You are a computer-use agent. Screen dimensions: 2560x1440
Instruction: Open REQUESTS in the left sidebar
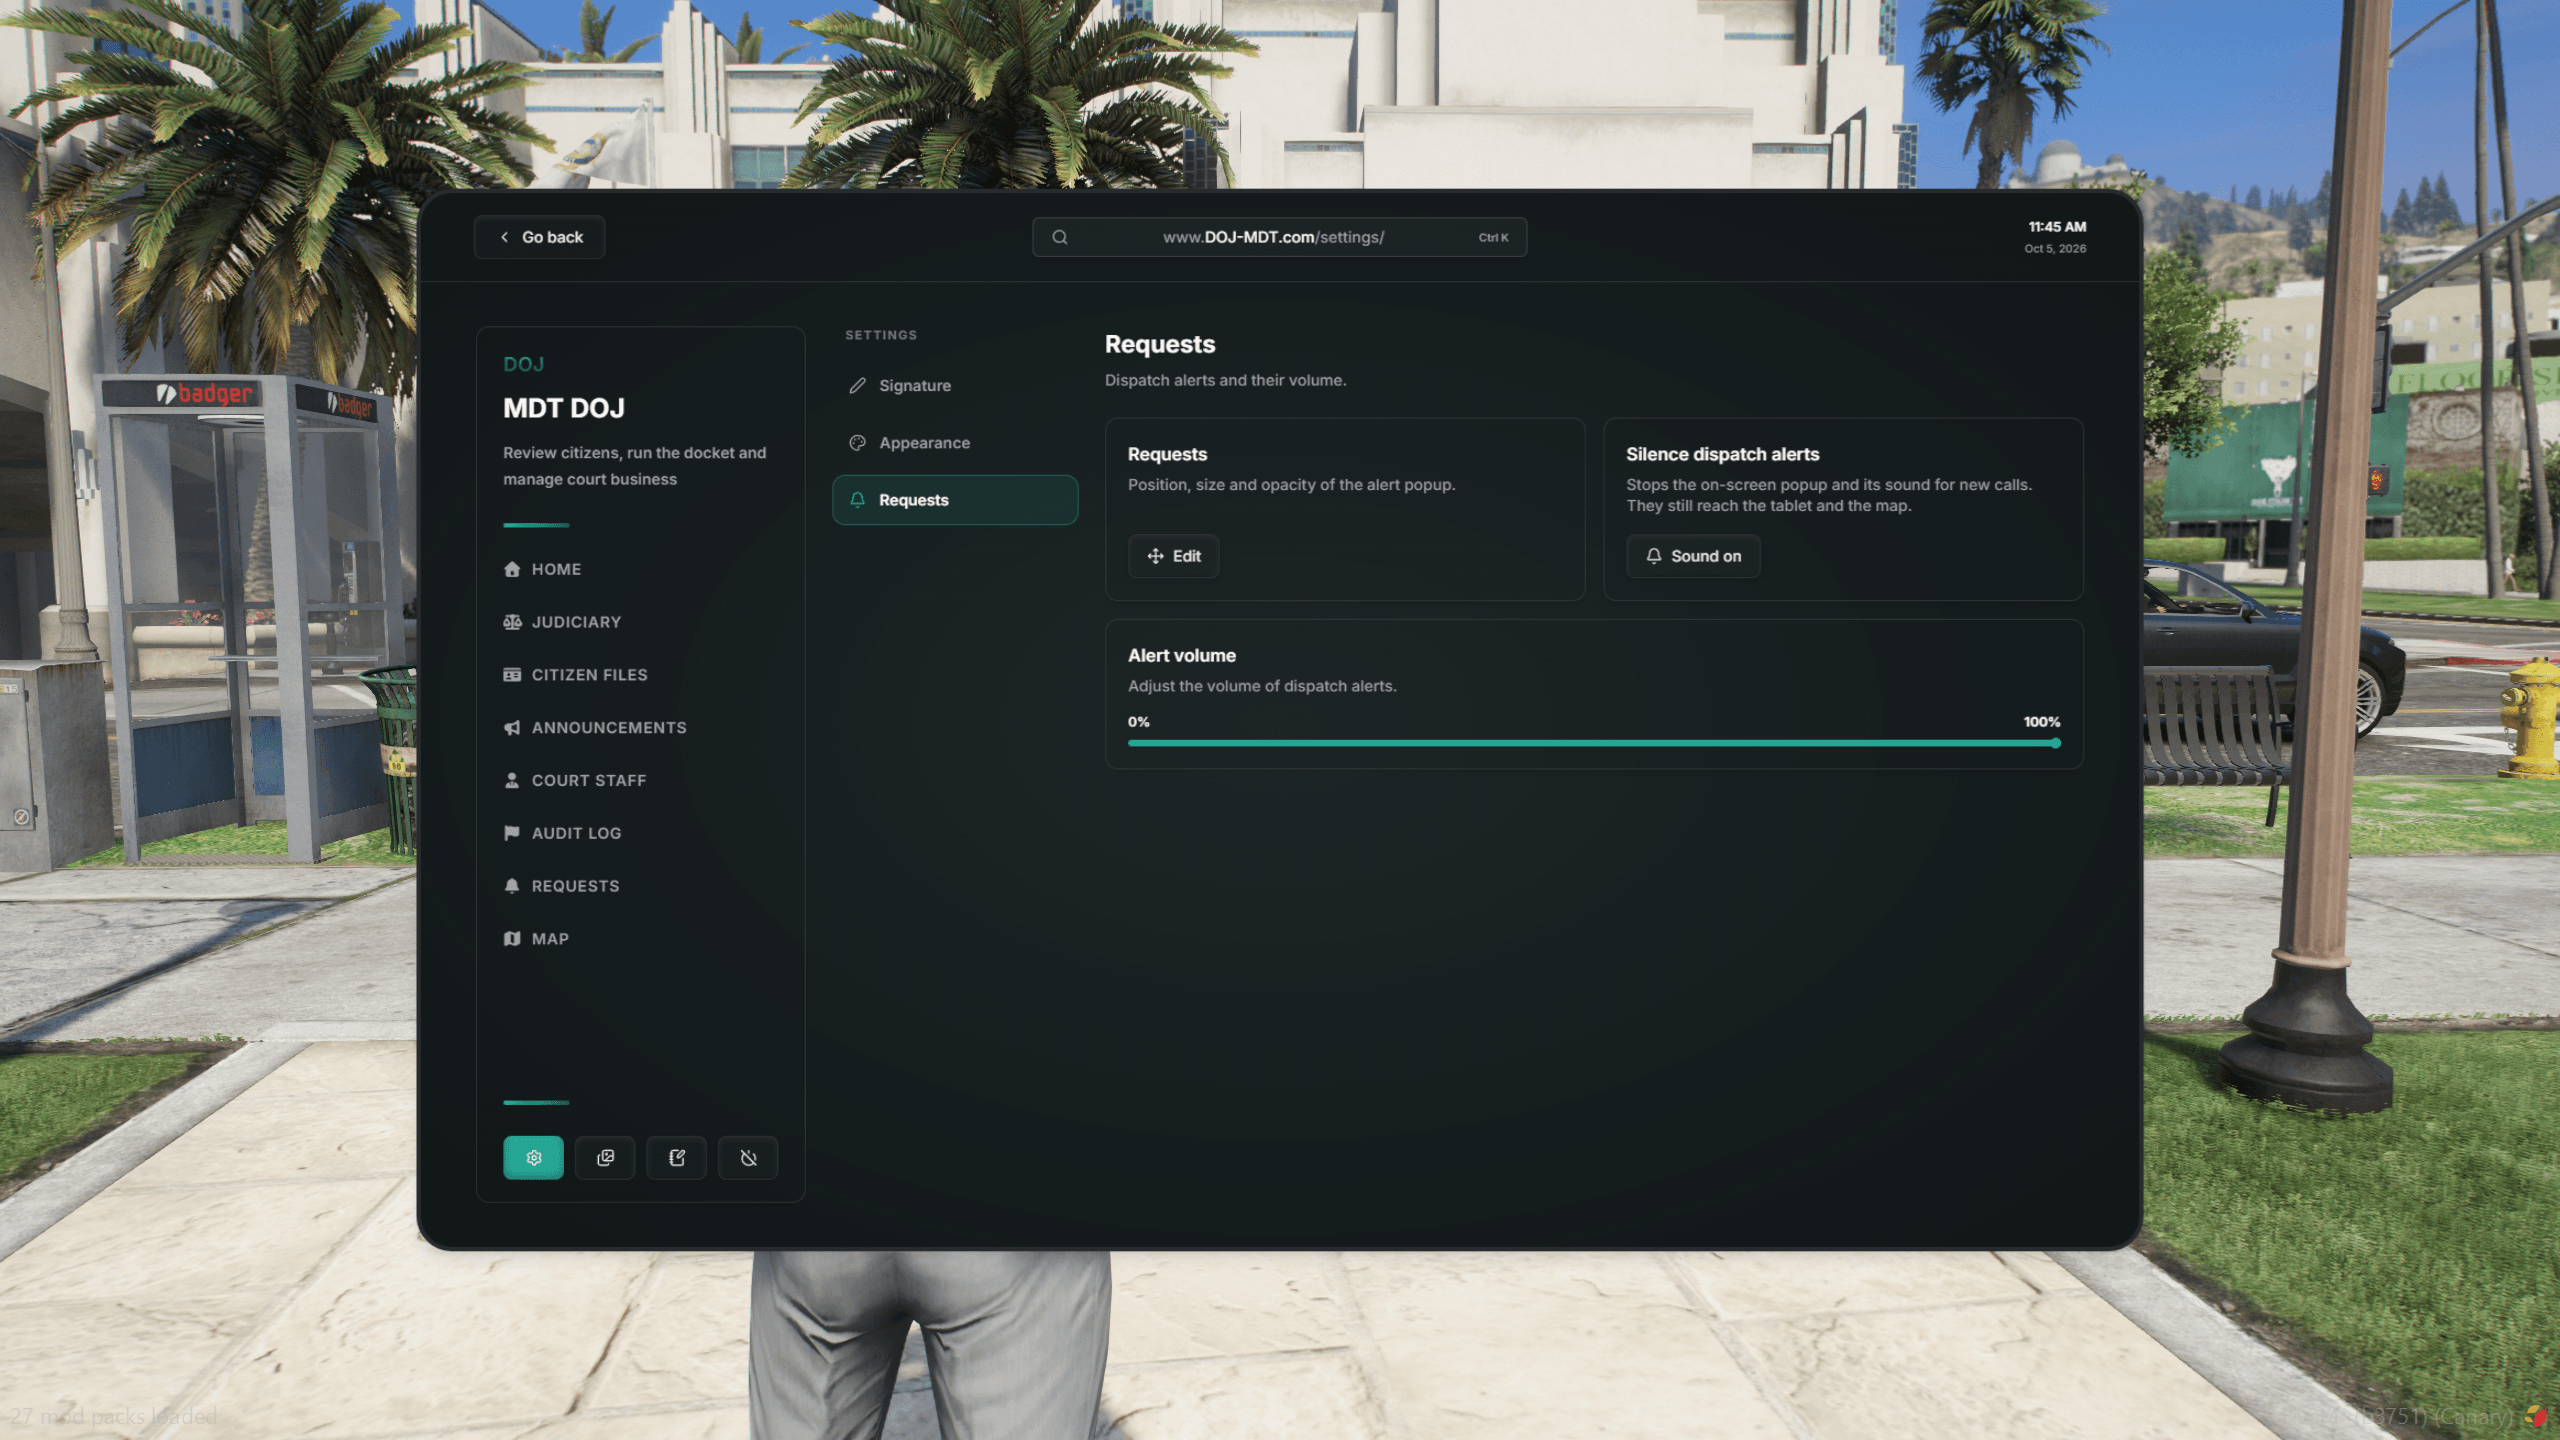(561, 886)
